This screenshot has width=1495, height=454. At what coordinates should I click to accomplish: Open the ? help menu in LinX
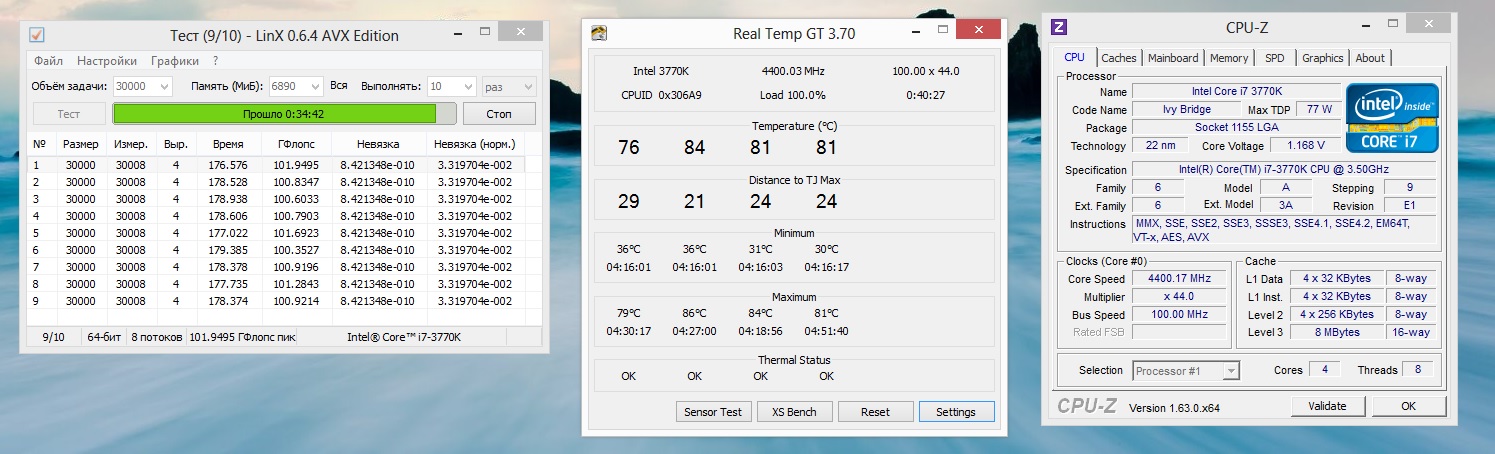(215, 61)
